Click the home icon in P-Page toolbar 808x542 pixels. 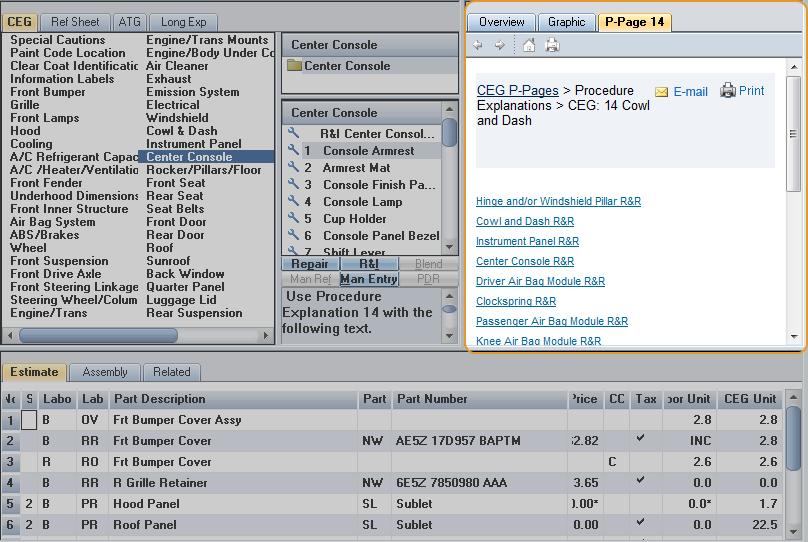[x=529, y=45]
